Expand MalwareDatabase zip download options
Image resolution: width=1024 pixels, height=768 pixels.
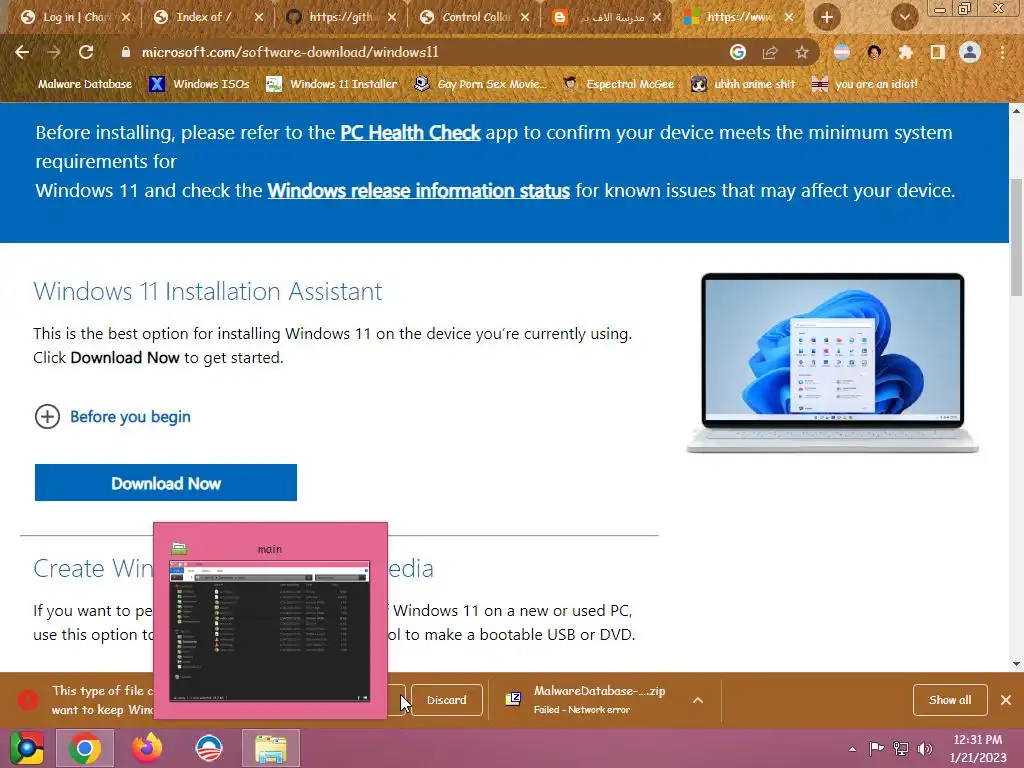[697, 700]
